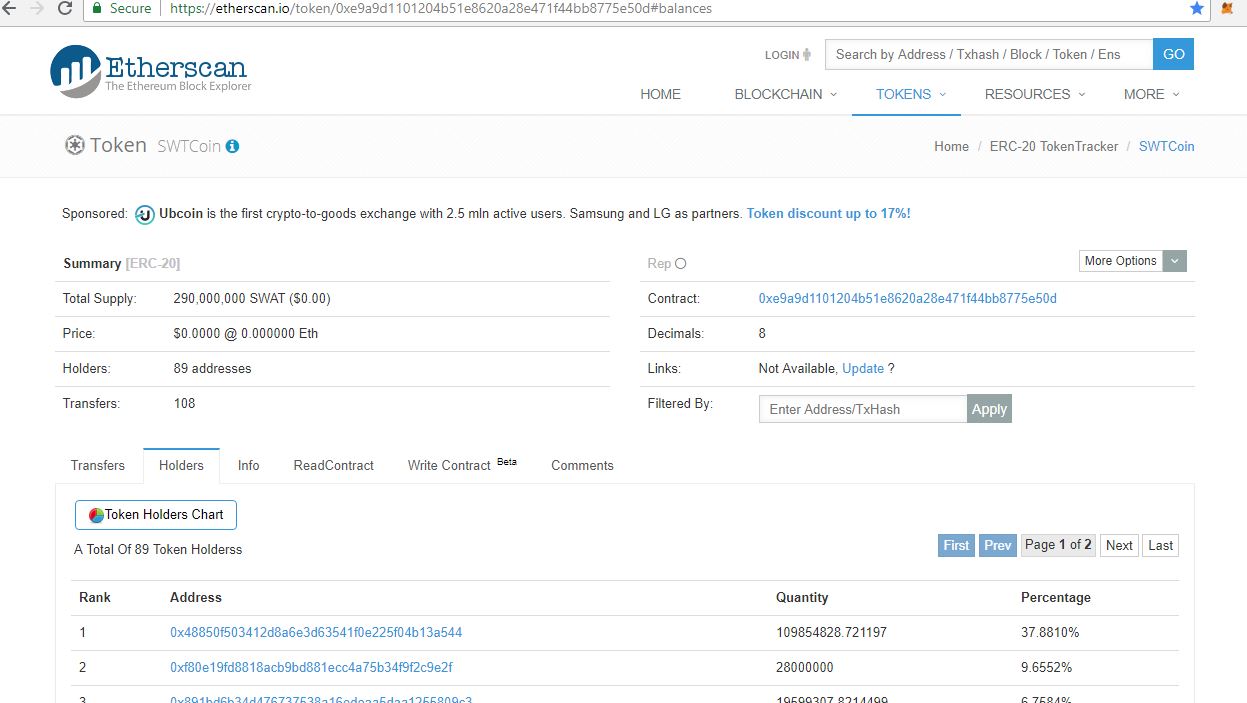Click More Options button label
Viewport: 1247px width, 703px height.
click(x=1121, y=261)
